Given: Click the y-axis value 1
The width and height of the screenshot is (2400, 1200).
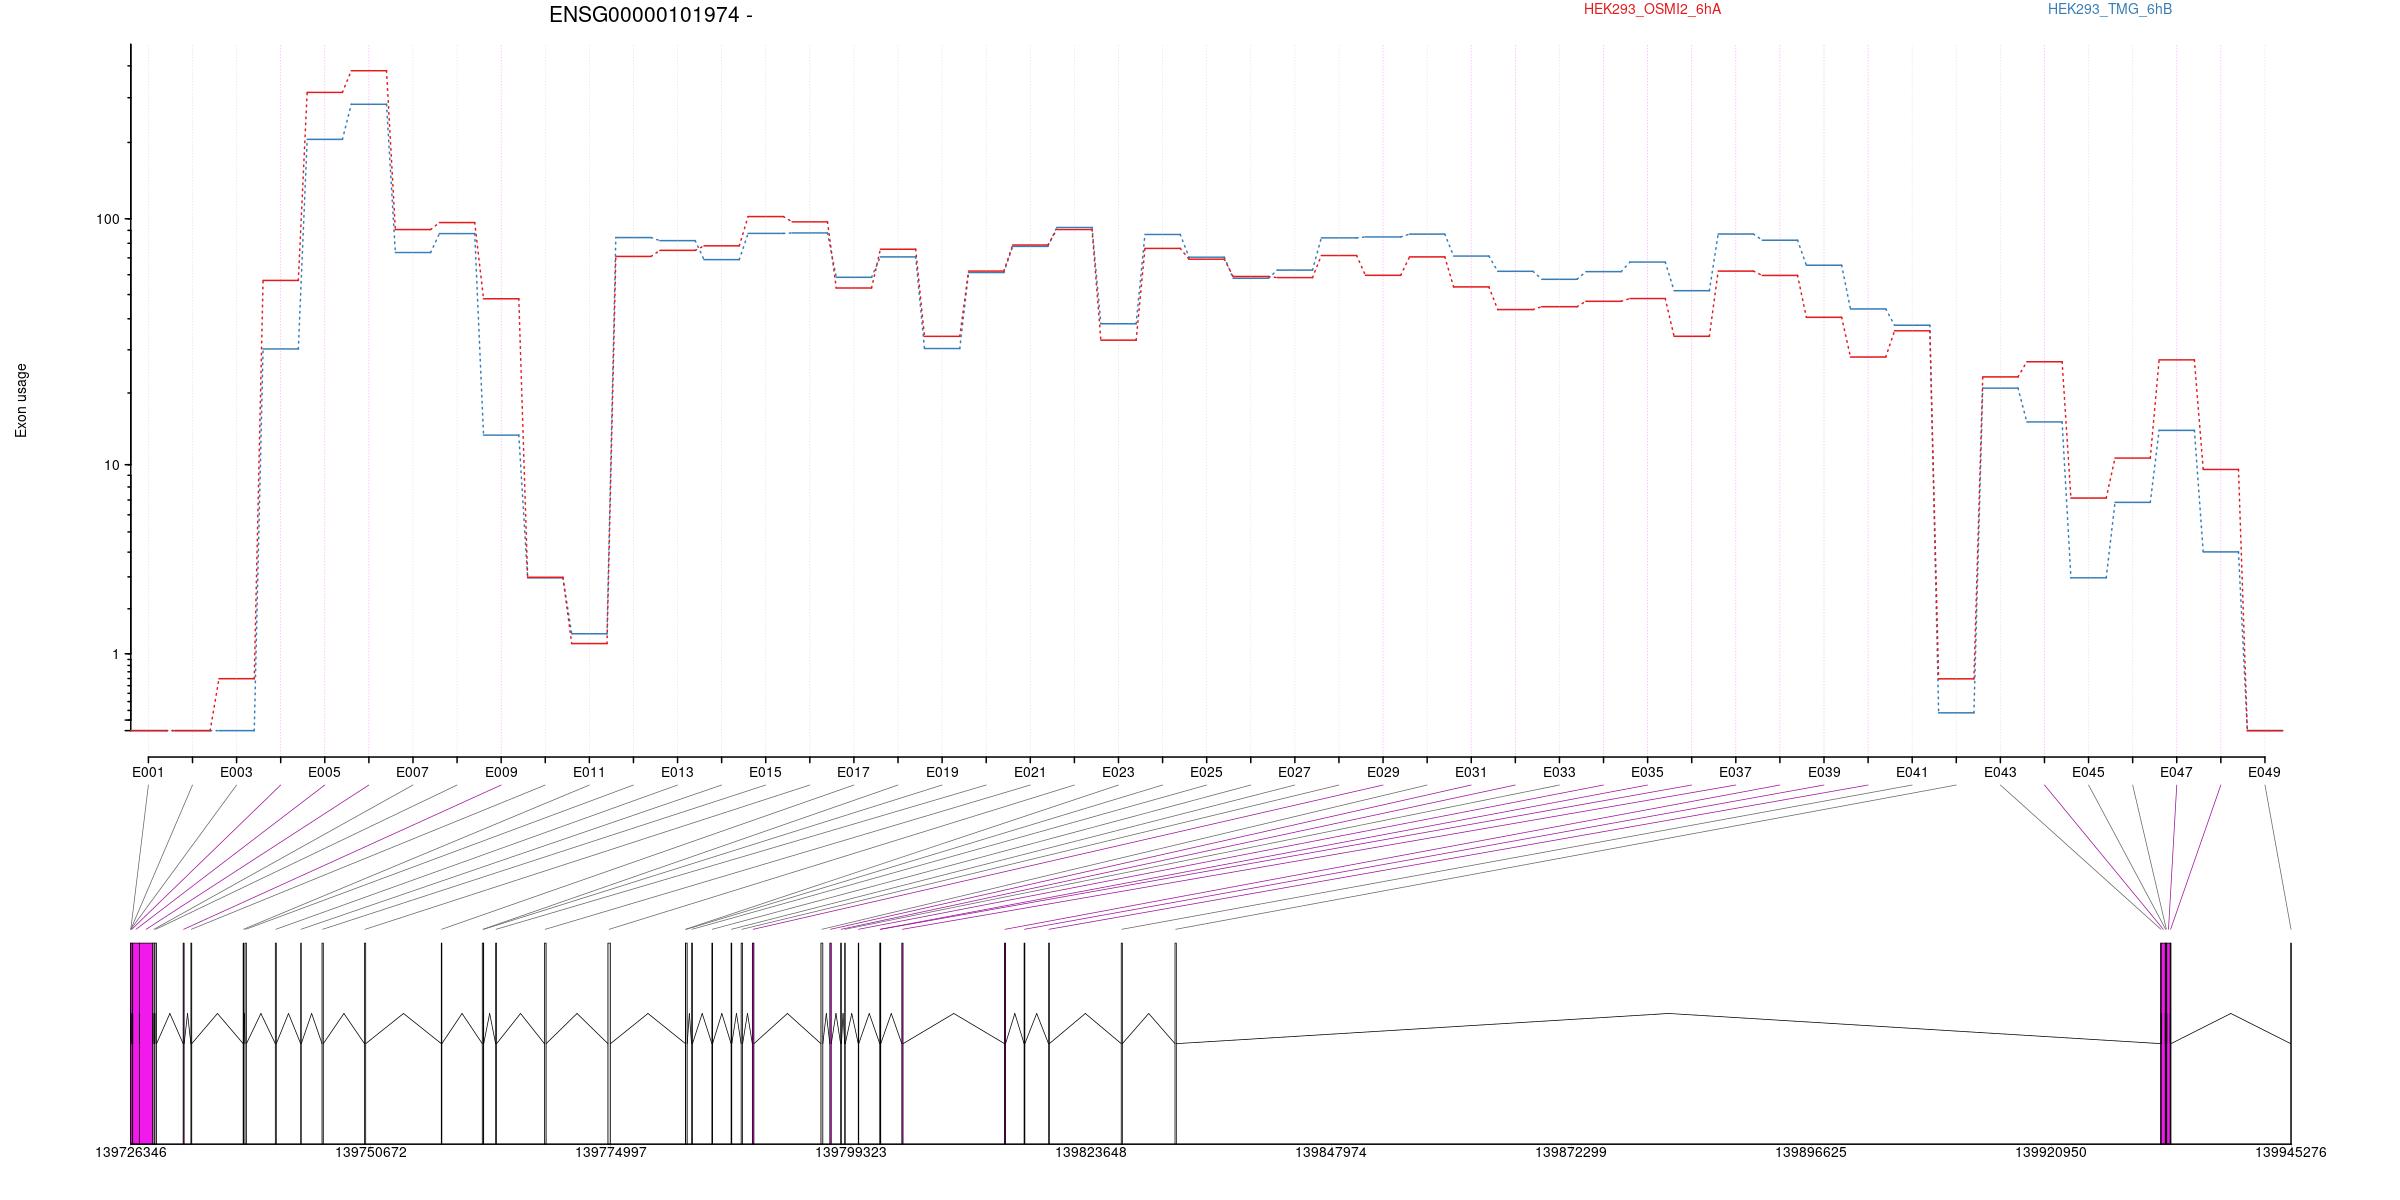Looking at the screenshot, I should (114, 654).
